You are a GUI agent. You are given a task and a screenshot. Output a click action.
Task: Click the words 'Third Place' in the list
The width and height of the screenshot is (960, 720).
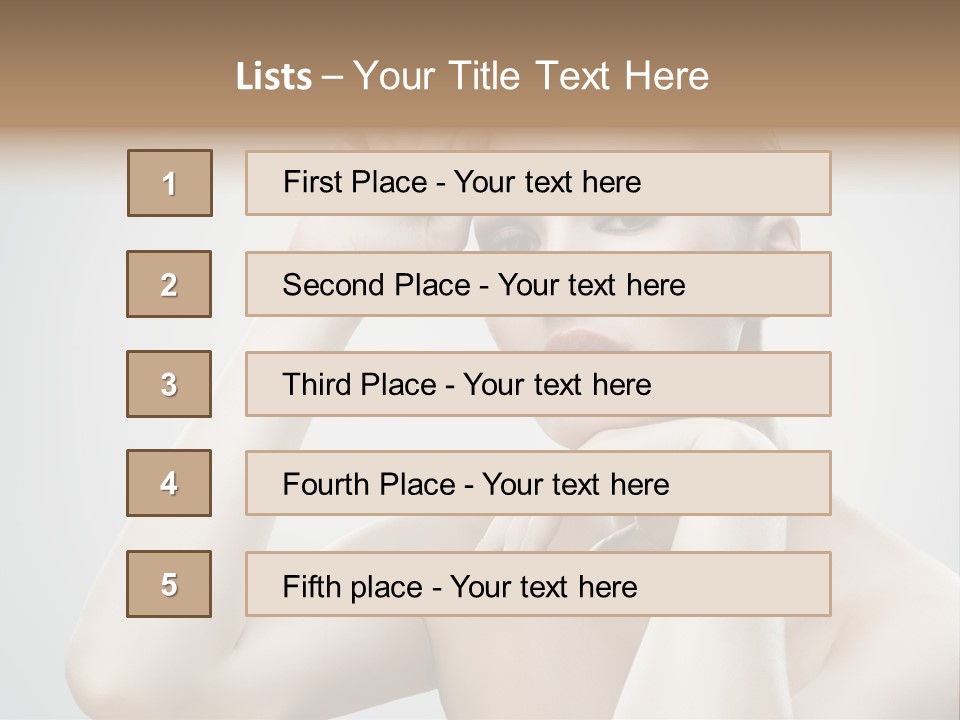coord(359,384)
